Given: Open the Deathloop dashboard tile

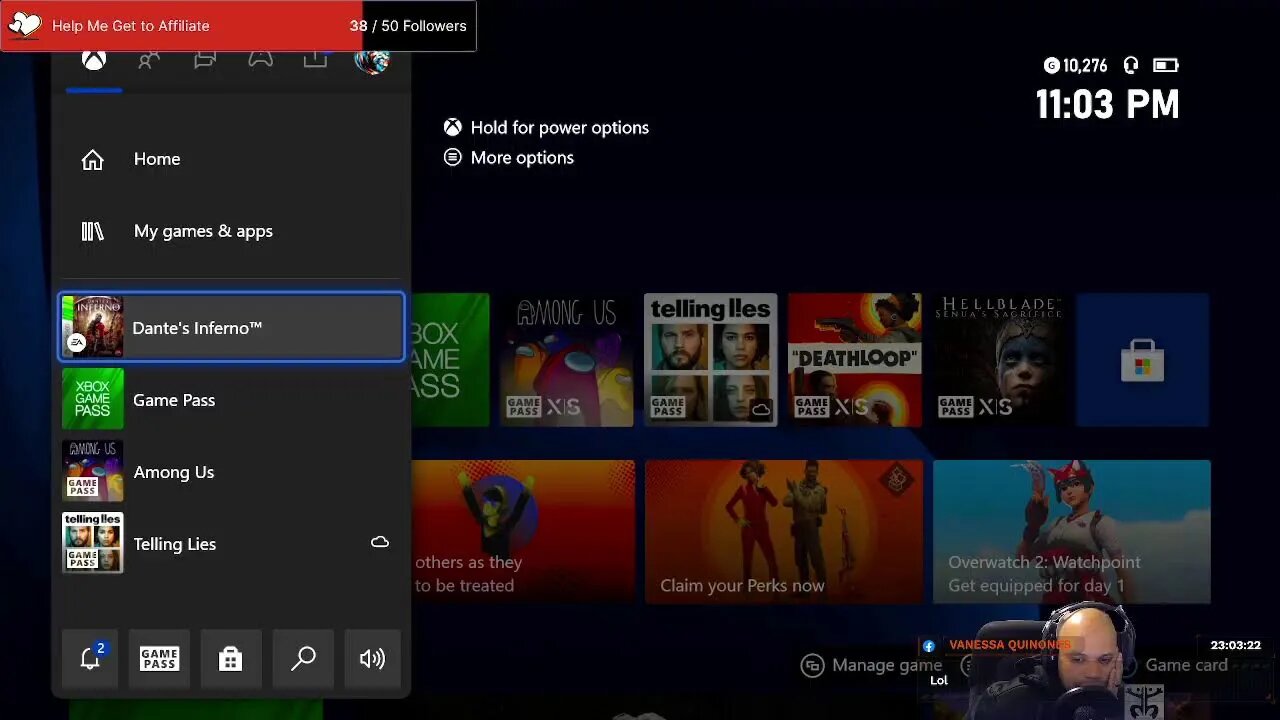Looking at the screenshot, I should click(855, 360).
